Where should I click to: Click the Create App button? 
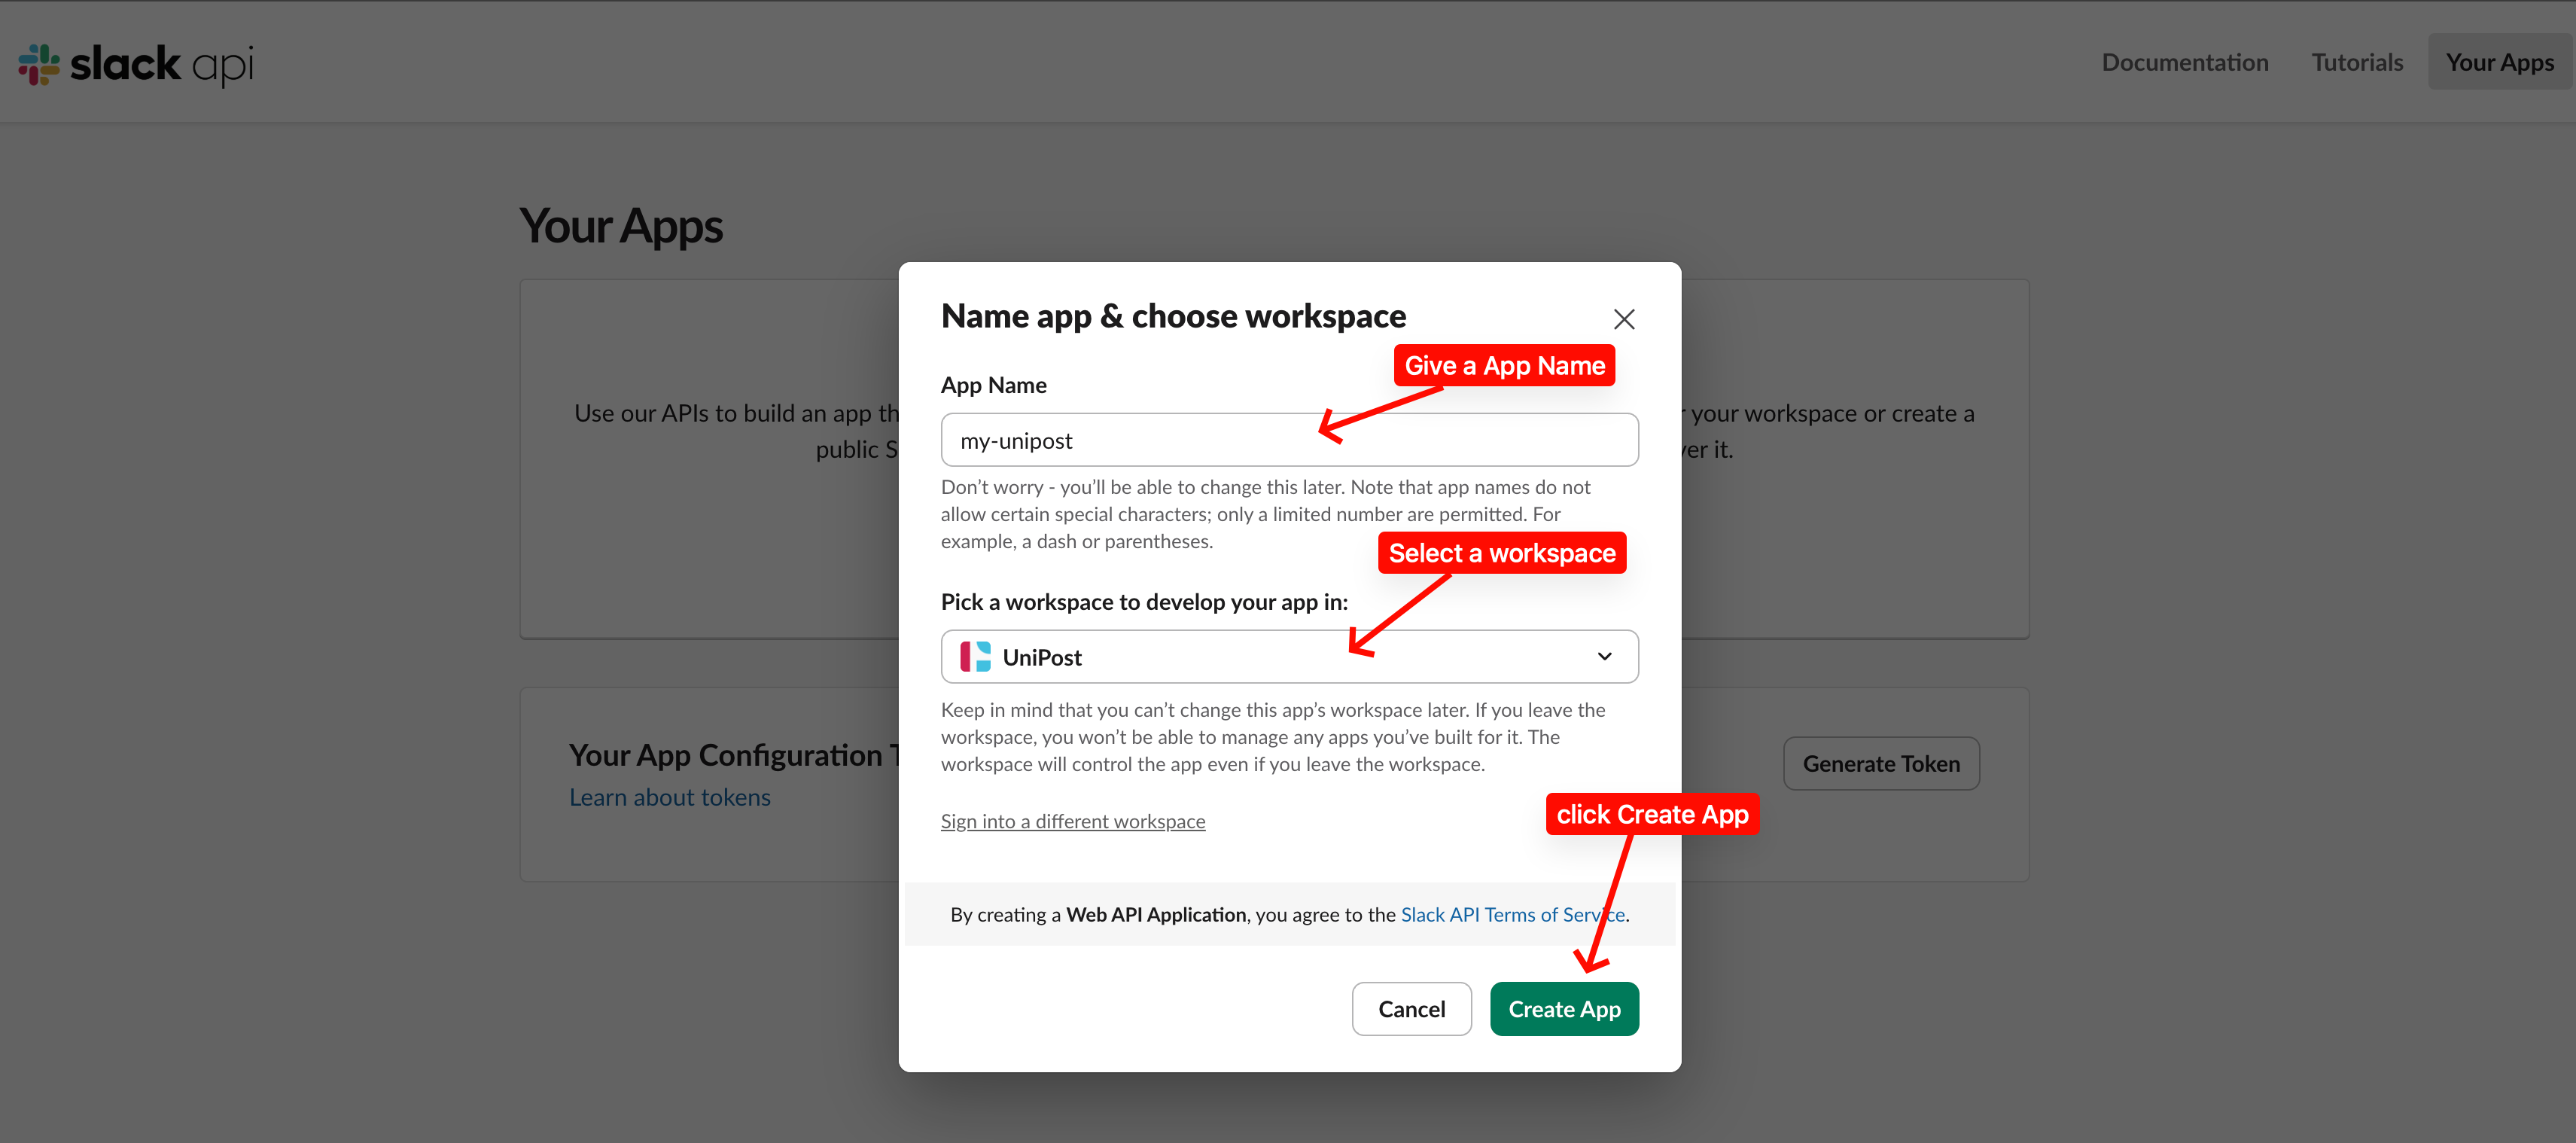point(1564,1009)
